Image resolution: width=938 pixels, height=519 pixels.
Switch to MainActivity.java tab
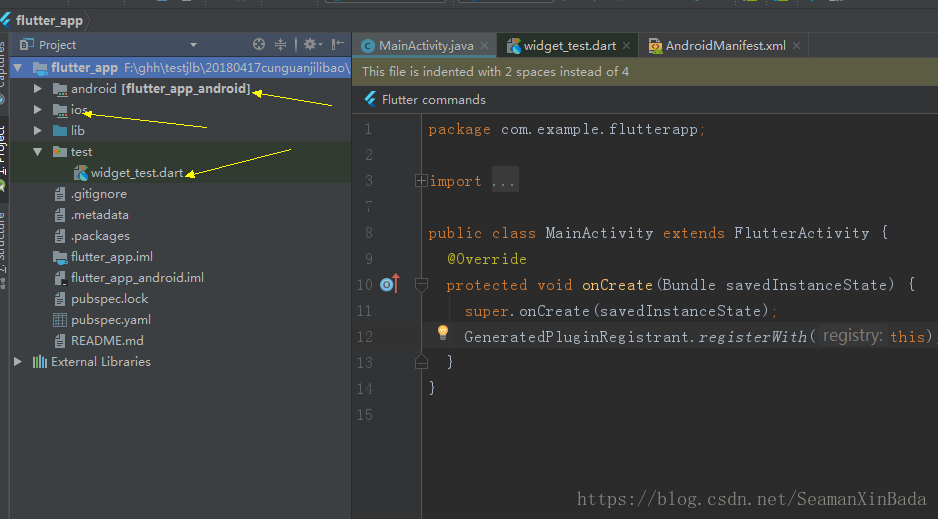coord(425,45)
